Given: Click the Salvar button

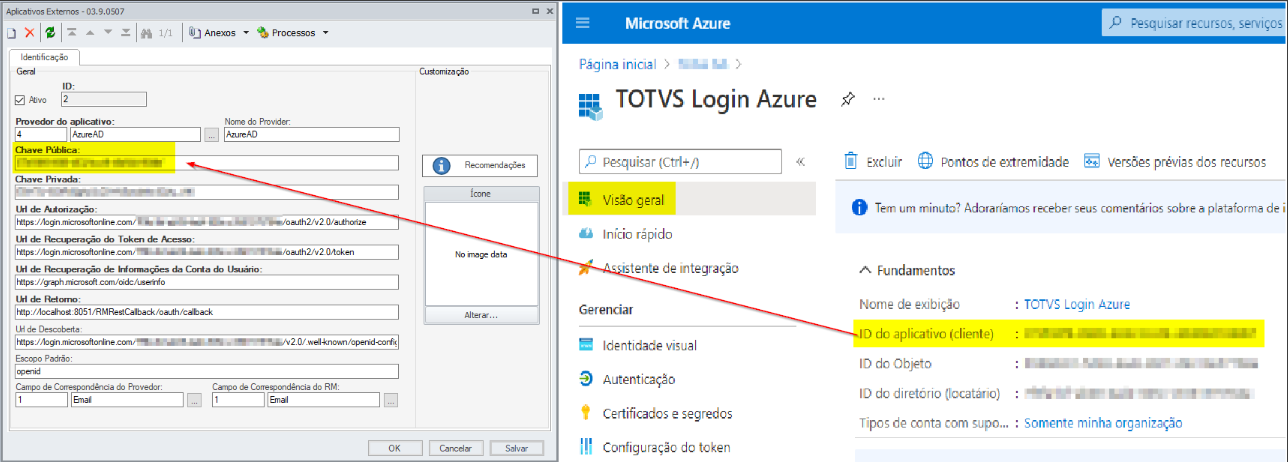Looking at the screenshot, I should (516, 448).
